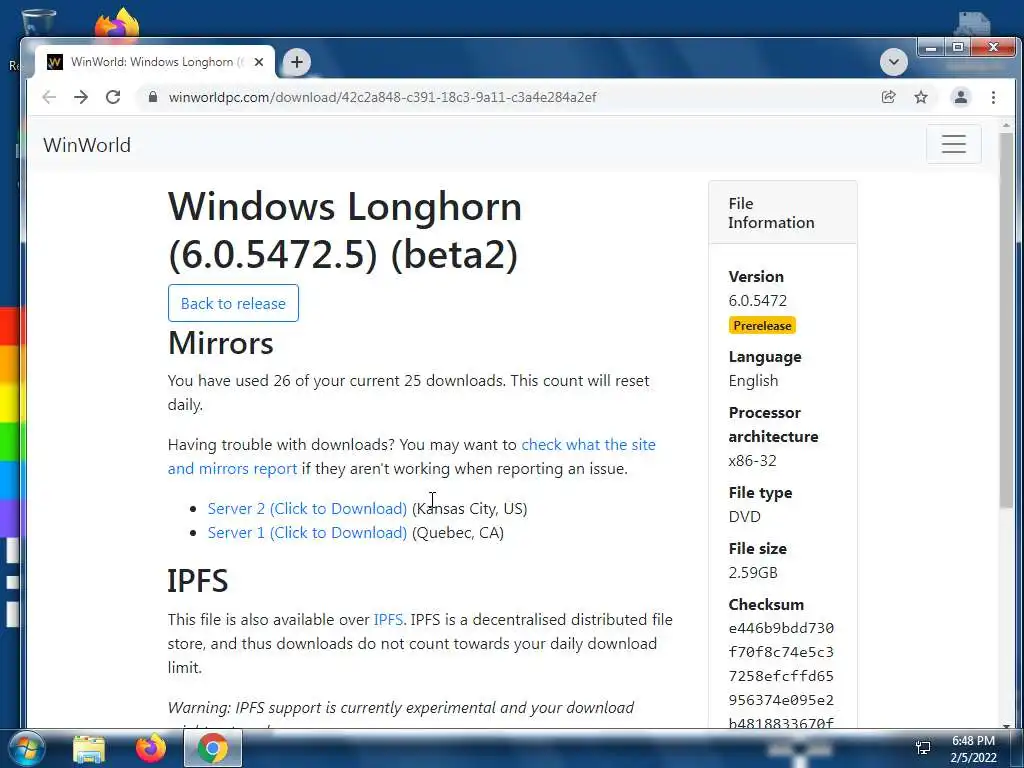Screen dimensions: 1024x768
Task: Click the padlock site info icon
Action: click(x=153, y=97)
